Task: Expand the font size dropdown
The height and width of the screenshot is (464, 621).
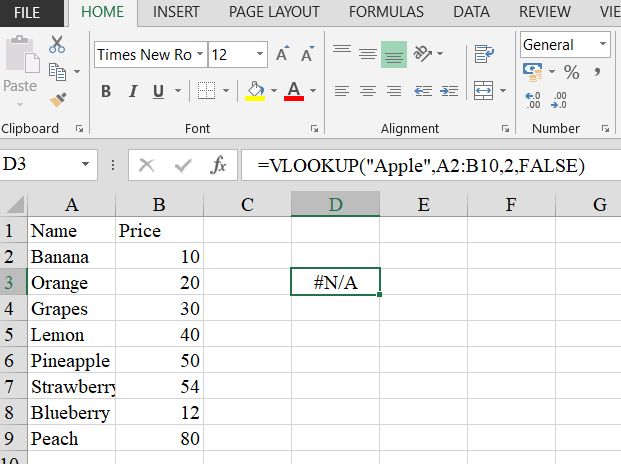Action: pyautogui.click(x=261, y=55)
